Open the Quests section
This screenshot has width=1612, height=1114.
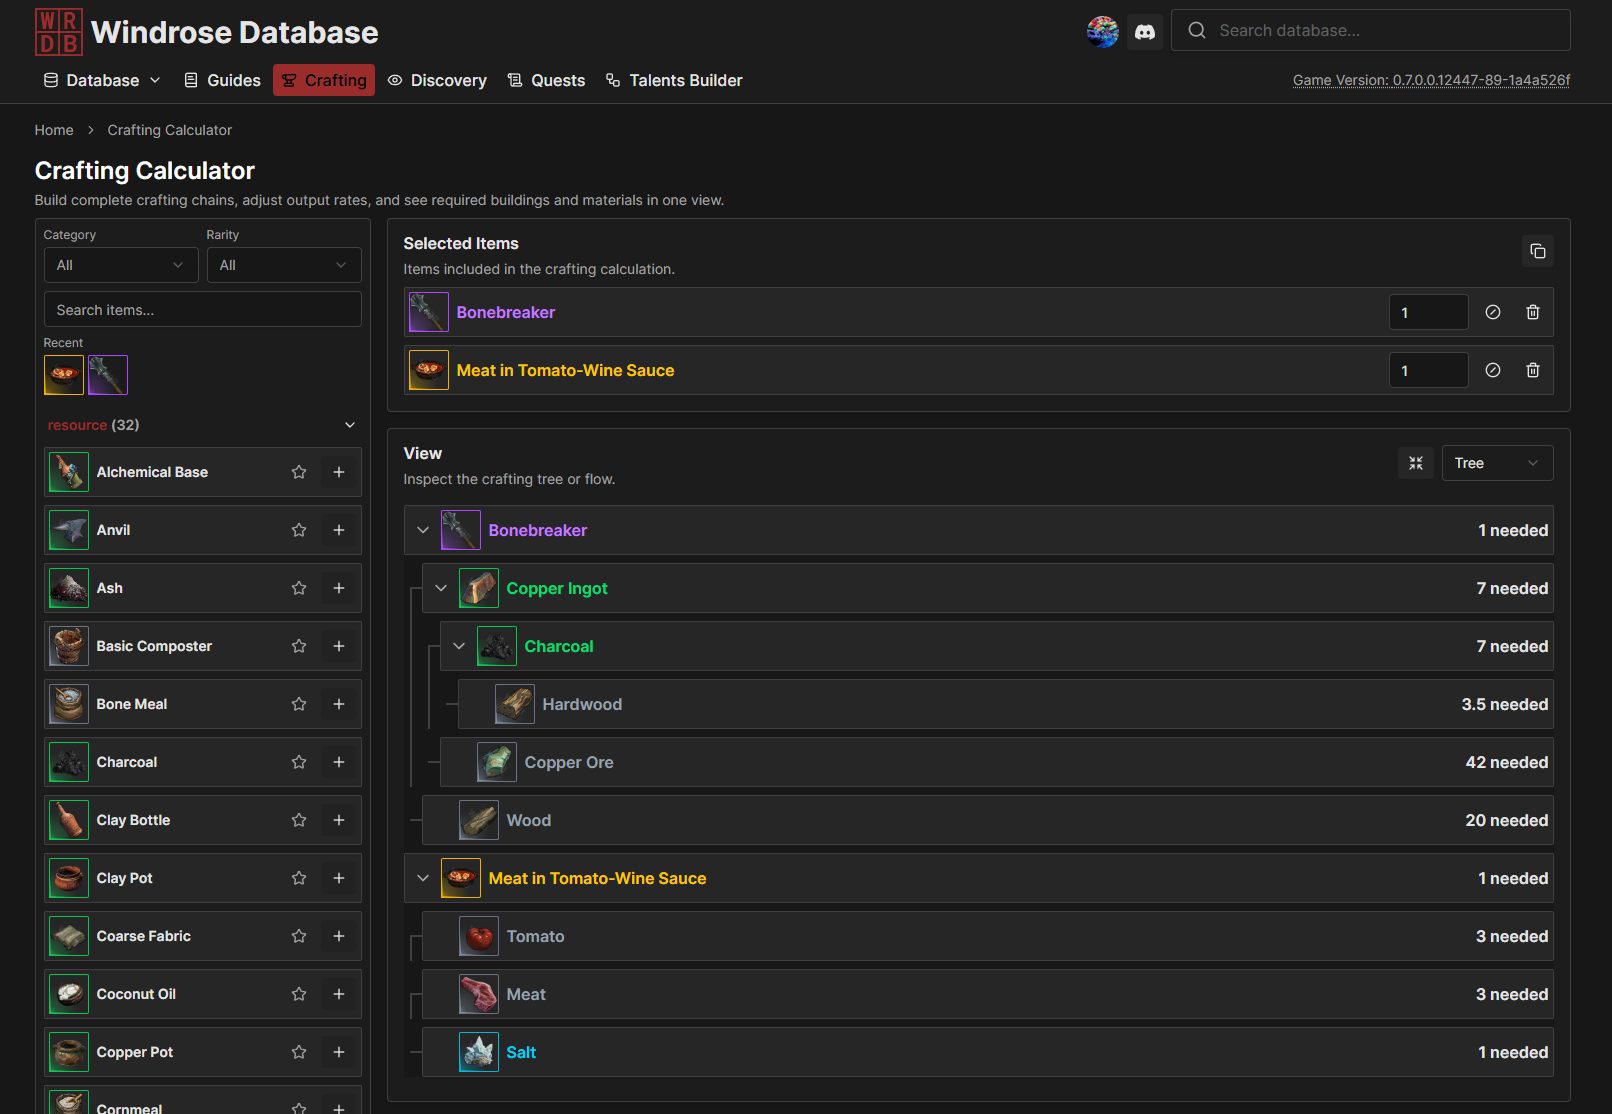coord(546,80)
